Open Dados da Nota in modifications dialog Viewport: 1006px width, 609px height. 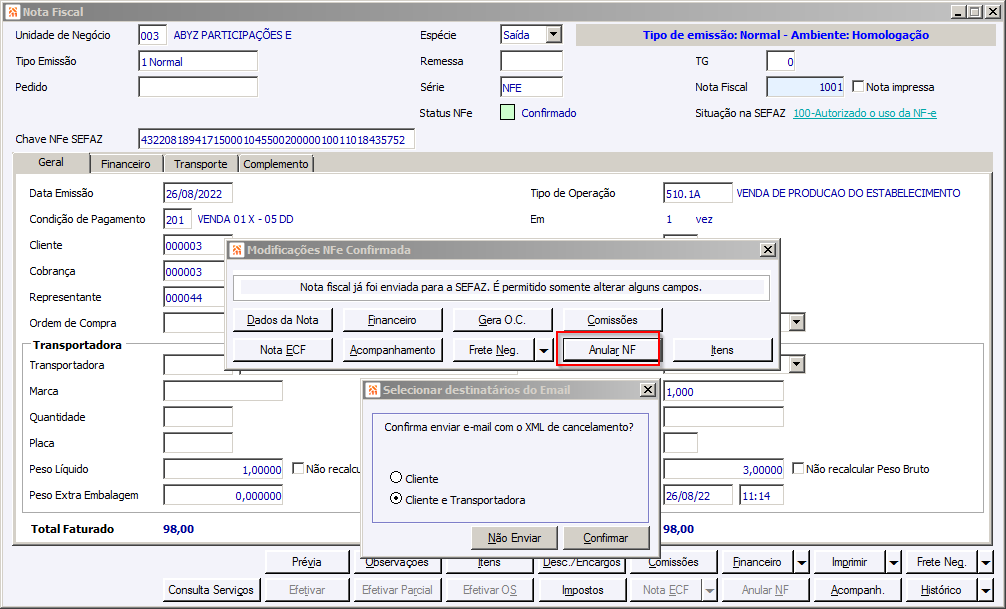[283, 320]
